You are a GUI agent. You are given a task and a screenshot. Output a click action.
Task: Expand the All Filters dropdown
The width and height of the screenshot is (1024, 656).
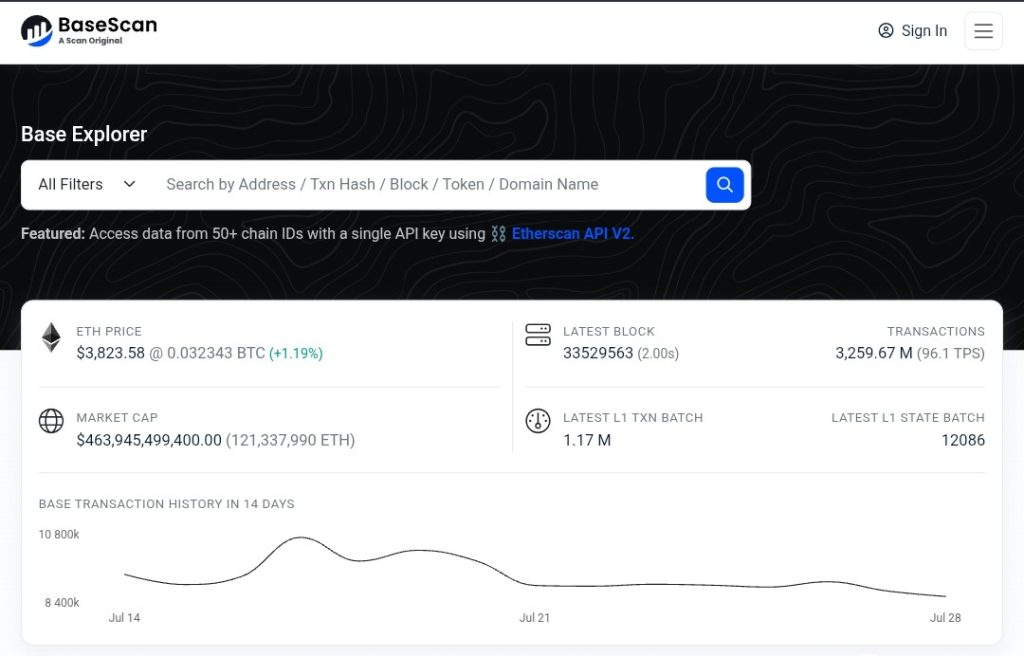(x=86, y=185)
